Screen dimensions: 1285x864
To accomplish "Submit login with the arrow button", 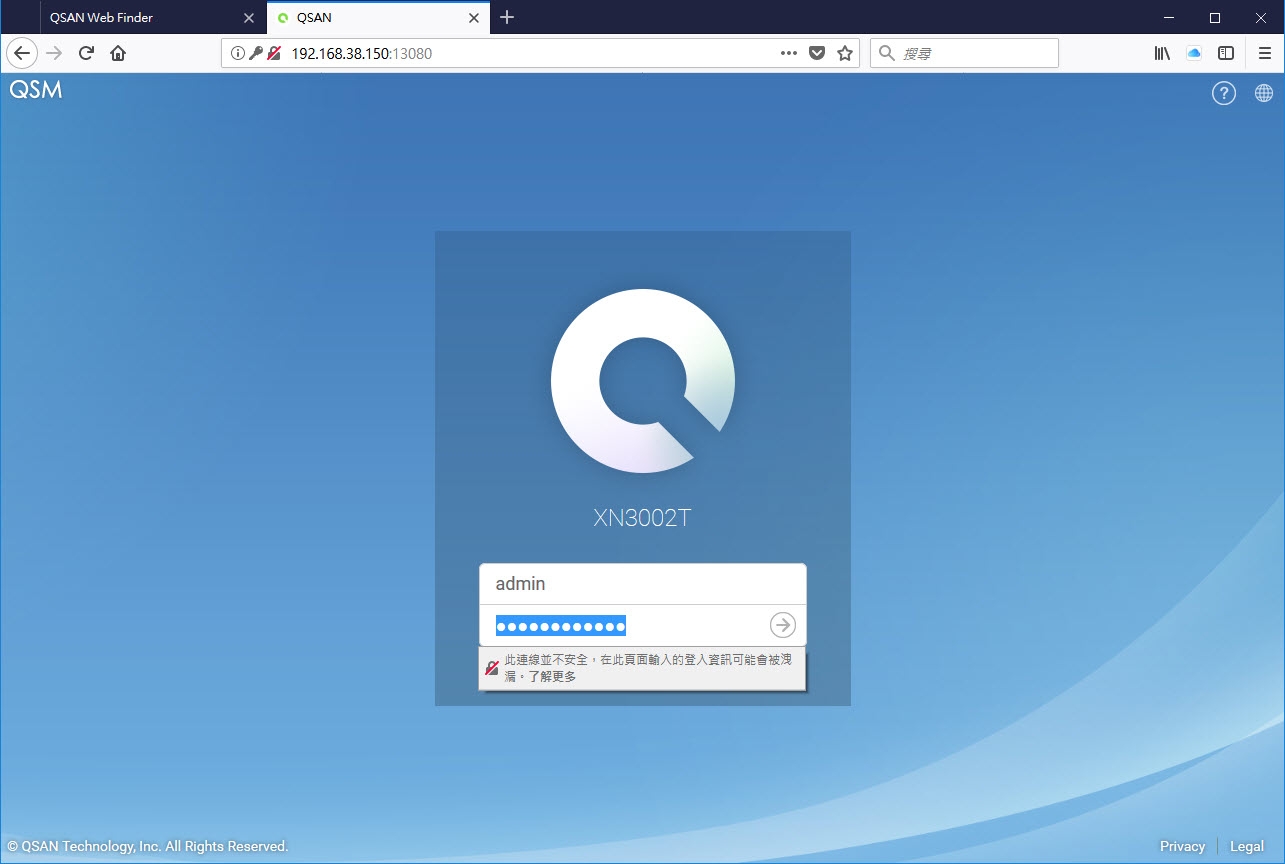I will pos(782,625).
